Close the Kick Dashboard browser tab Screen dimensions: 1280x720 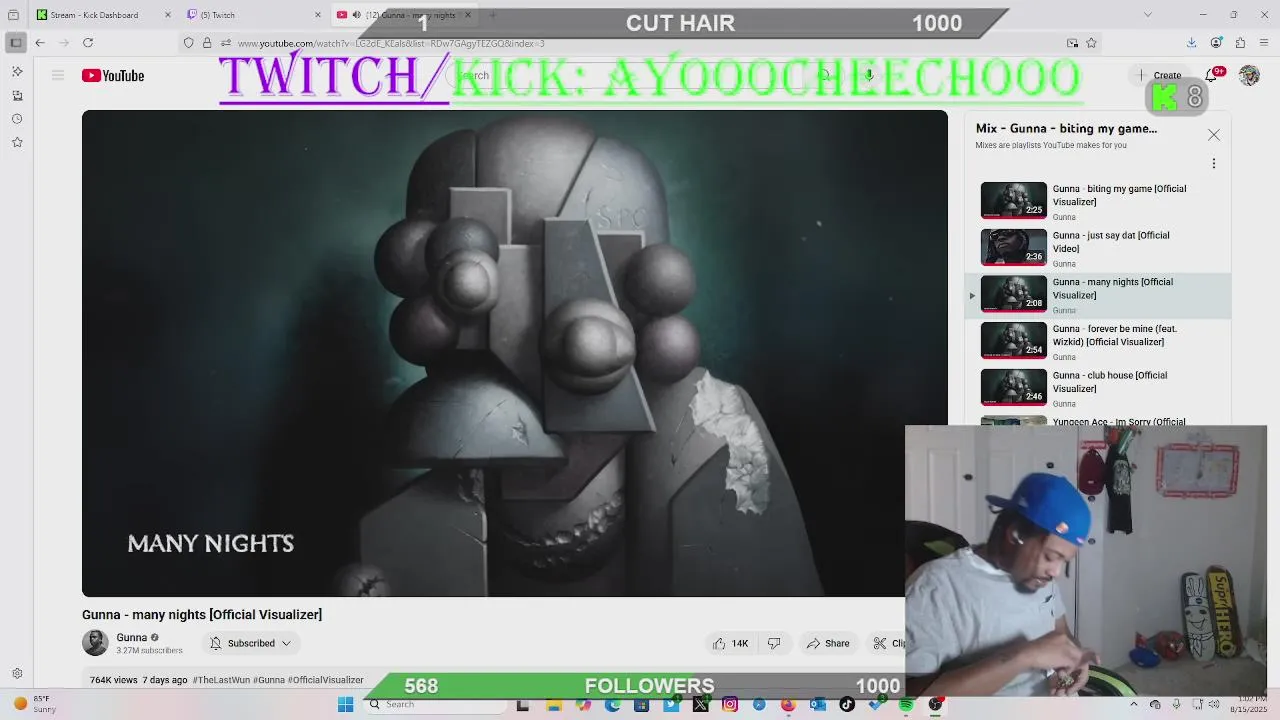[167, 15]
